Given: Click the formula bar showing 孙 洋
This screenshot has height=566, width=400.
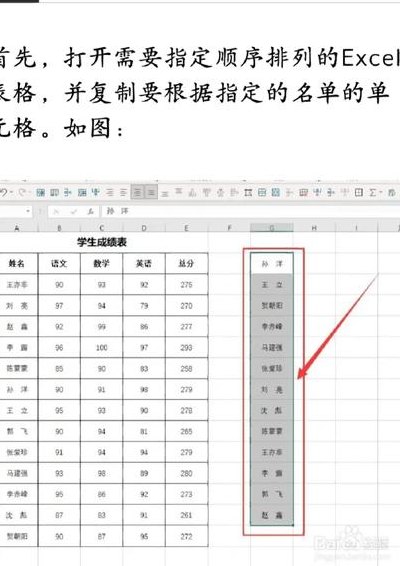Looking at the screenshot, I should pos(251,212).
